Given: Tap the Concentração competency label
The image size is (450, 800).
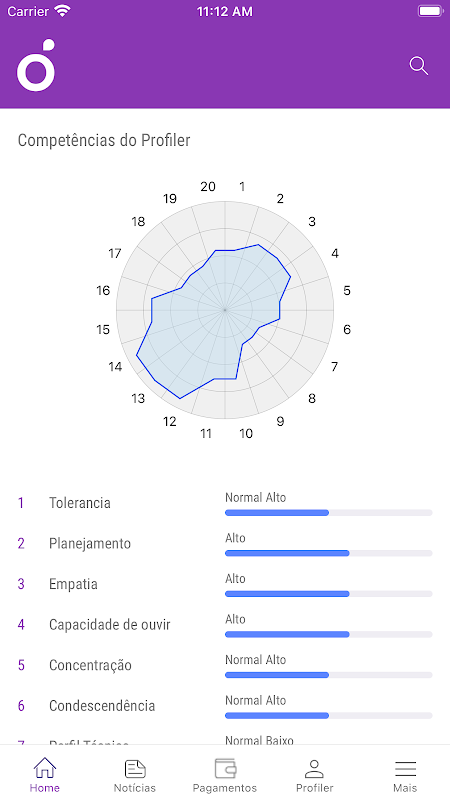Looking at the screenshot, I should click(90, 665).
